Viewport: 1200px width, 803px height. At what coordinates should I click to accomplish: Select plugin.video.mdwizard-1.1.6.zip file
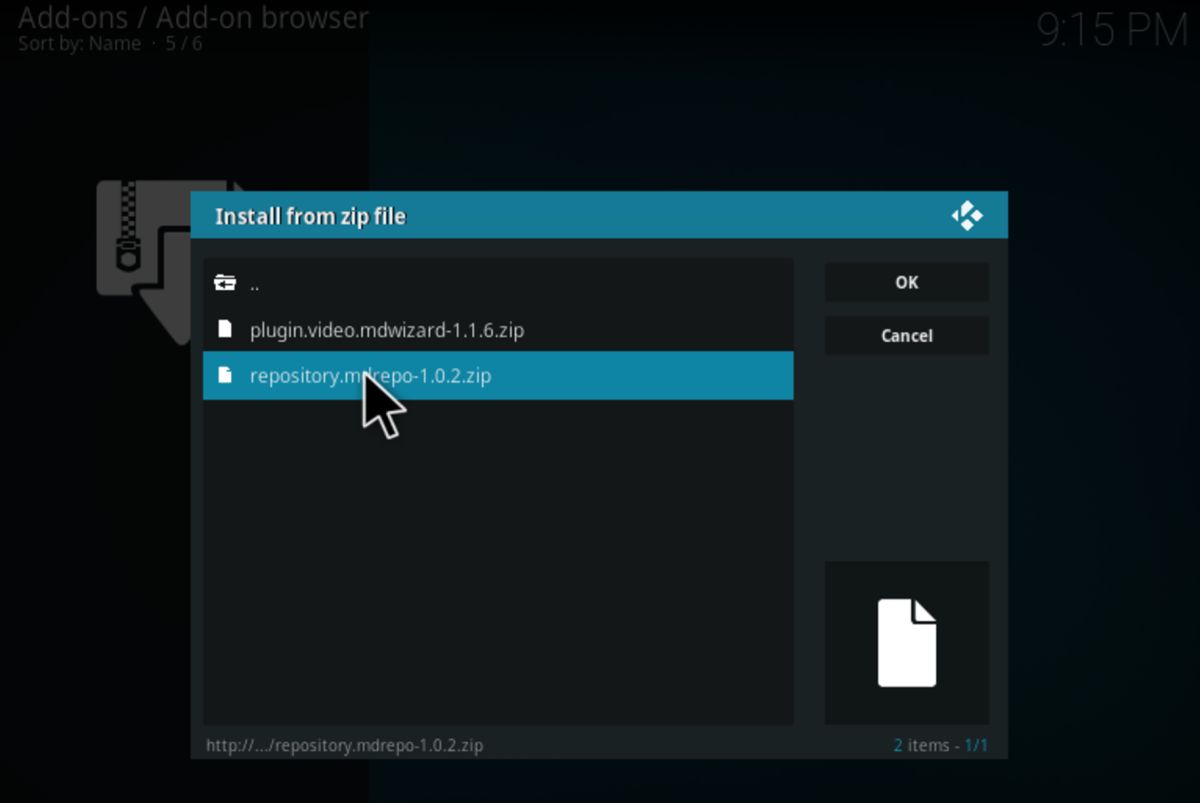click(x=498, y=329)
